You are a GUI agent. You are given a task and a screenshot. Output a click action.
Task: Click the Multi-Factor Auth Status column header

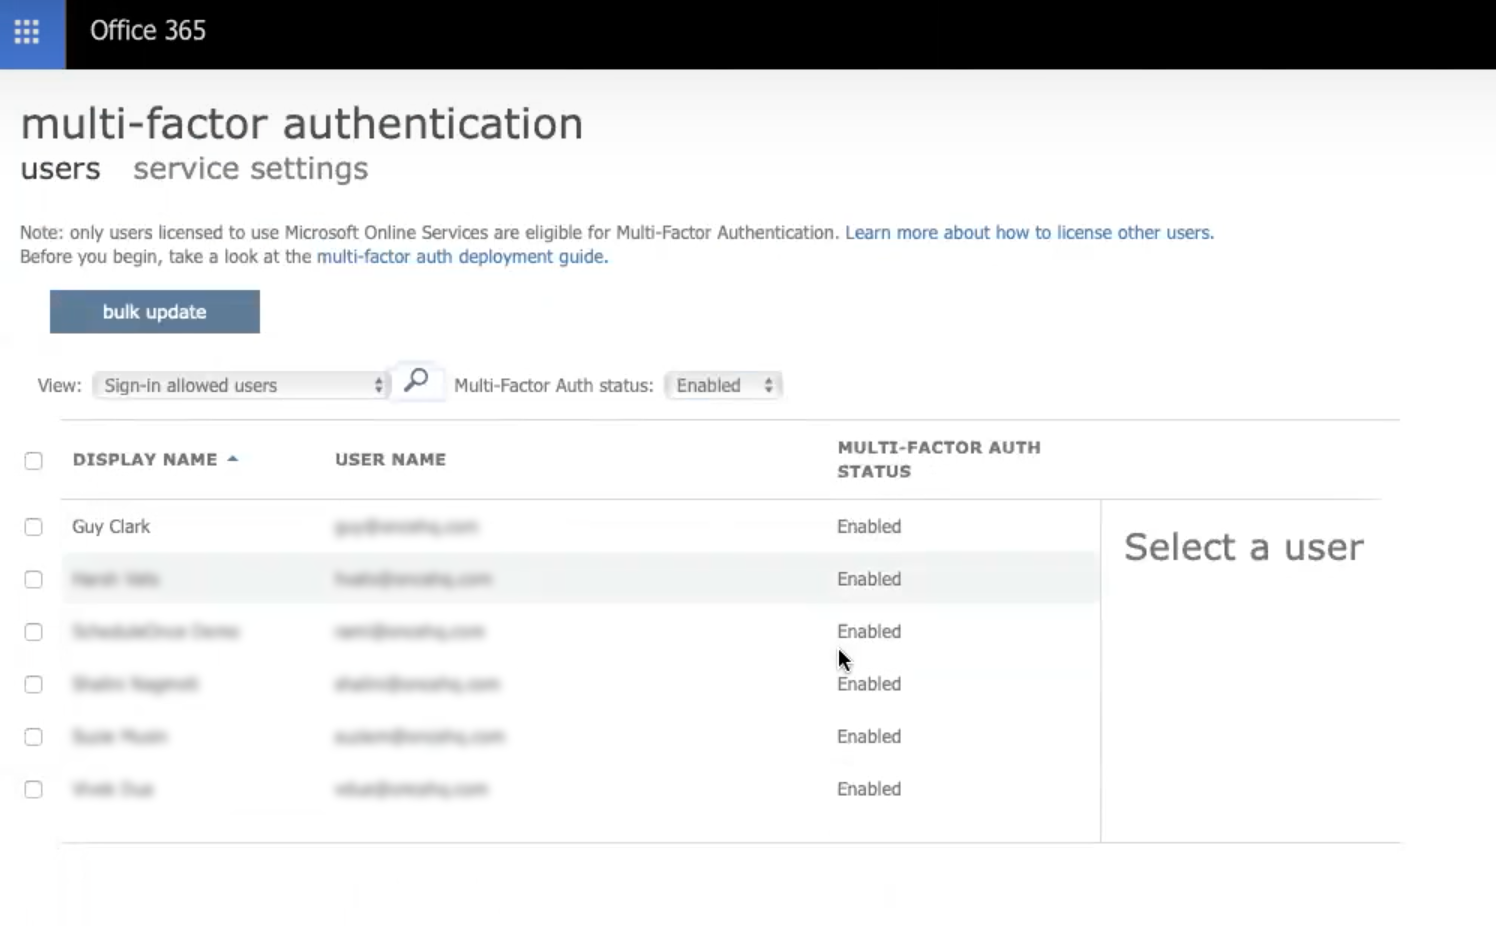pos(938,460)
